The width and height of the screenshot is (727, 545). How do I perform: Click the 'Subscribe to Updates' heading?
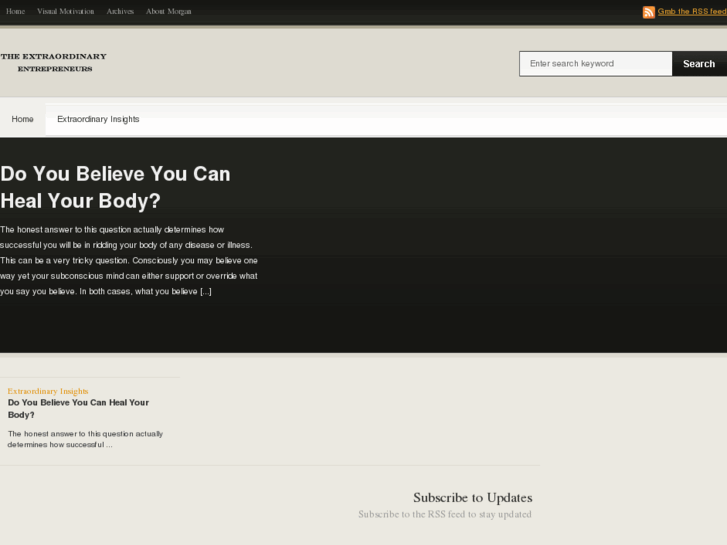[472, 497]
